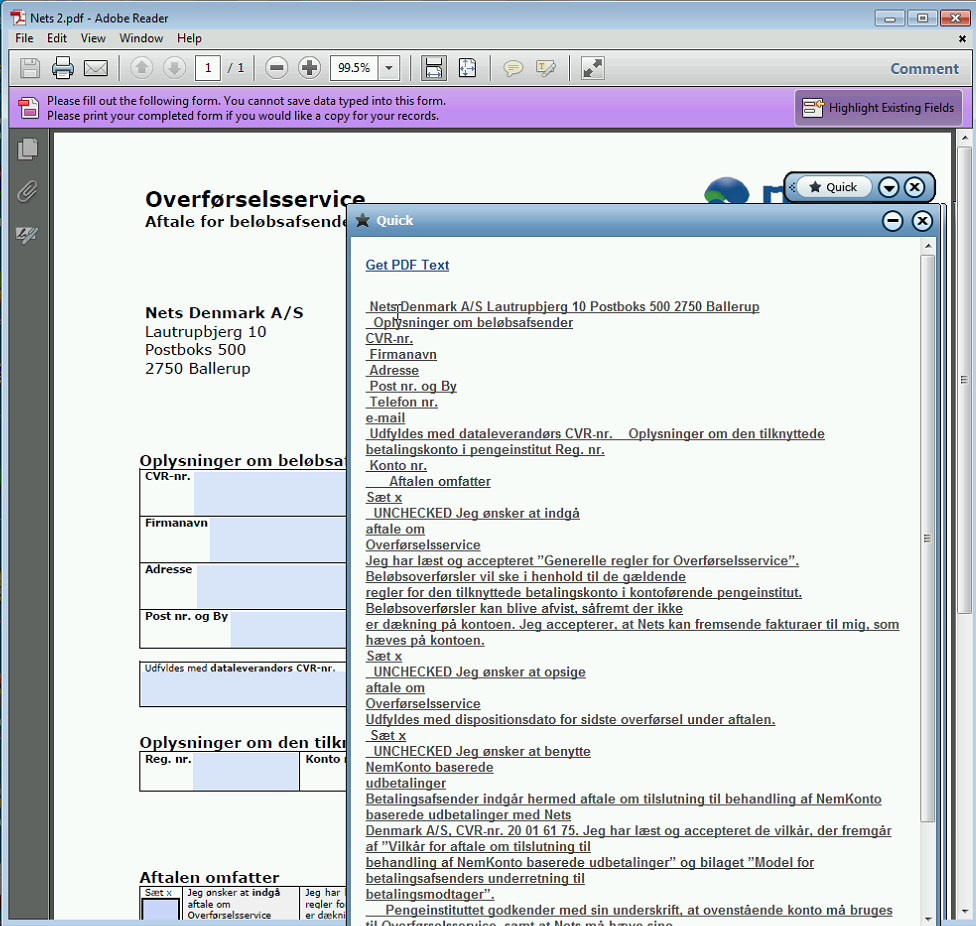The height and width of the screenshot is (926, 976).
Task: Open the page thumbnails panel
Action: (28, 149)
